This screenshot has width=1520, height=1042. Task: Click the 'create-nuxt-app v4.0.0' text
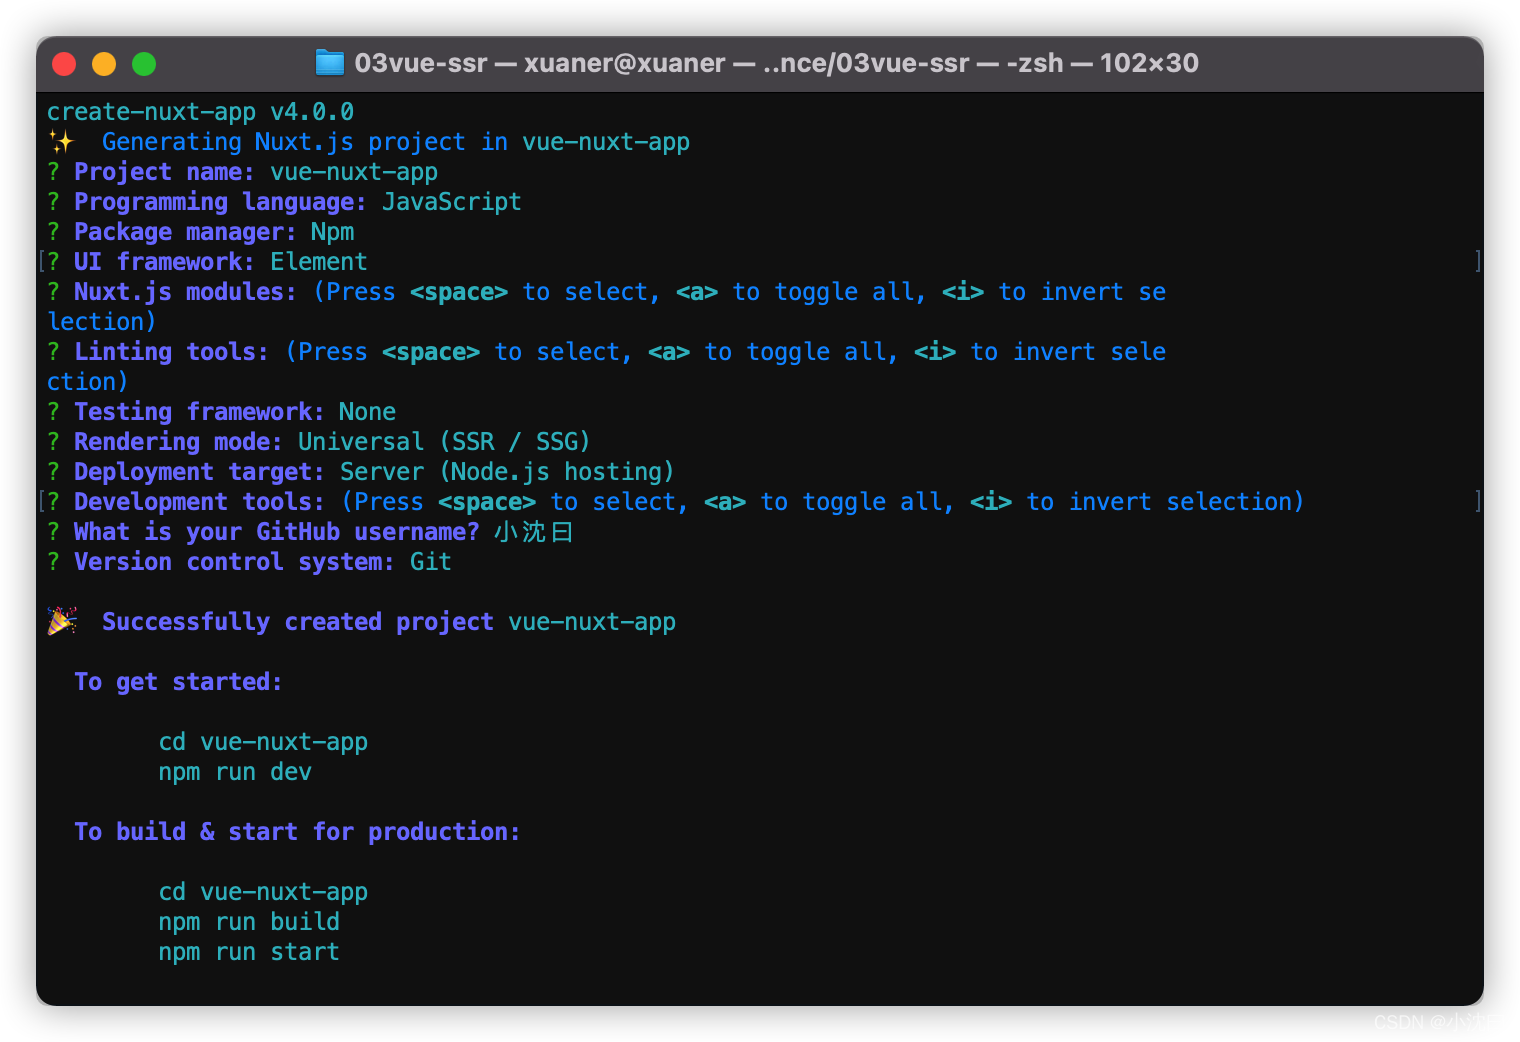[200, 112]
